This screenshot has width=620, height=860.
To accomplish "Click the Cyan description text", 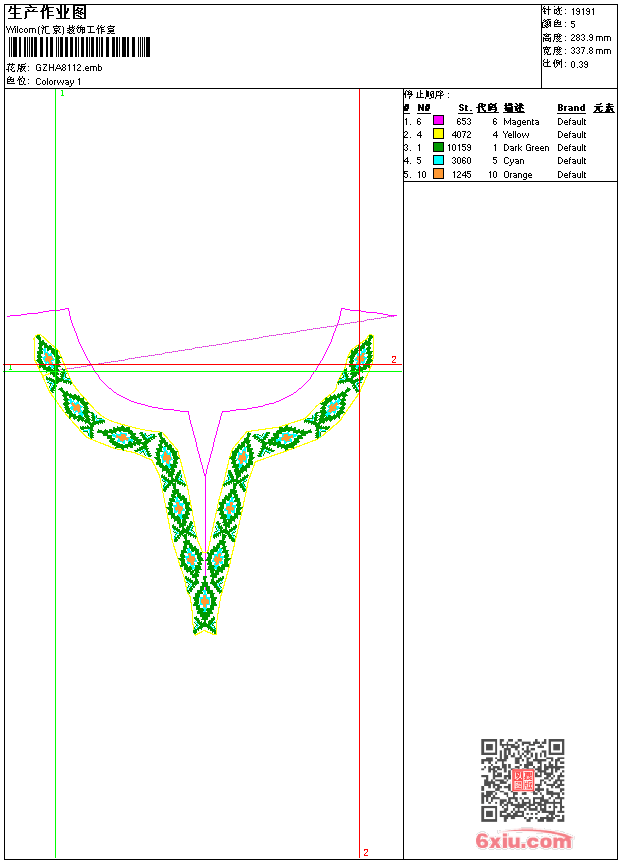I will click(514, 161).
